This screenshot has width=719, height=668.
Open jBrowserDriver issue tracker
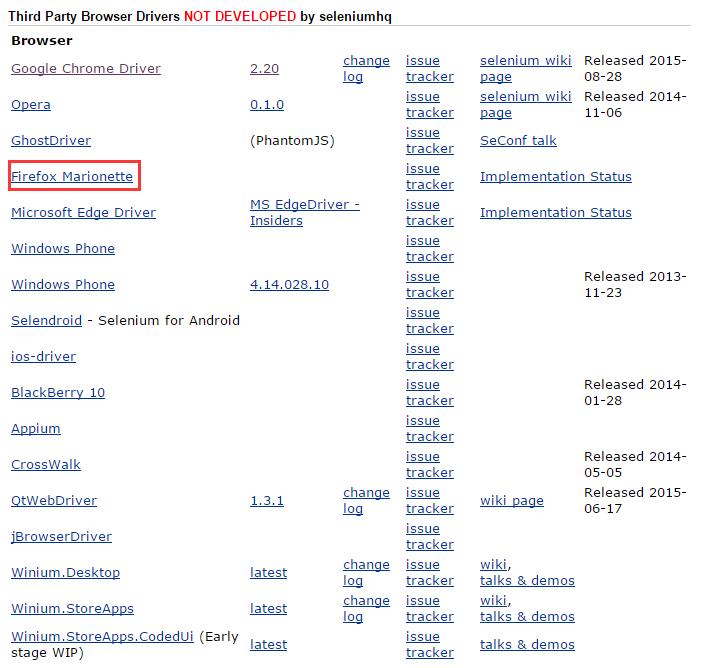430,536
